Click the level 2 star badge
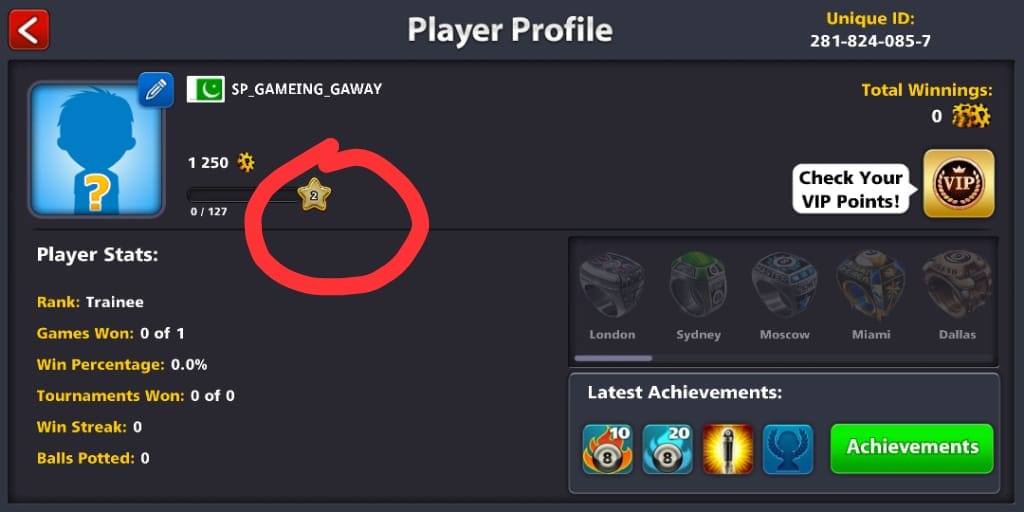The height and width of the screenshot is (512, 1024). pyautogui.click(x=314, y=195)
